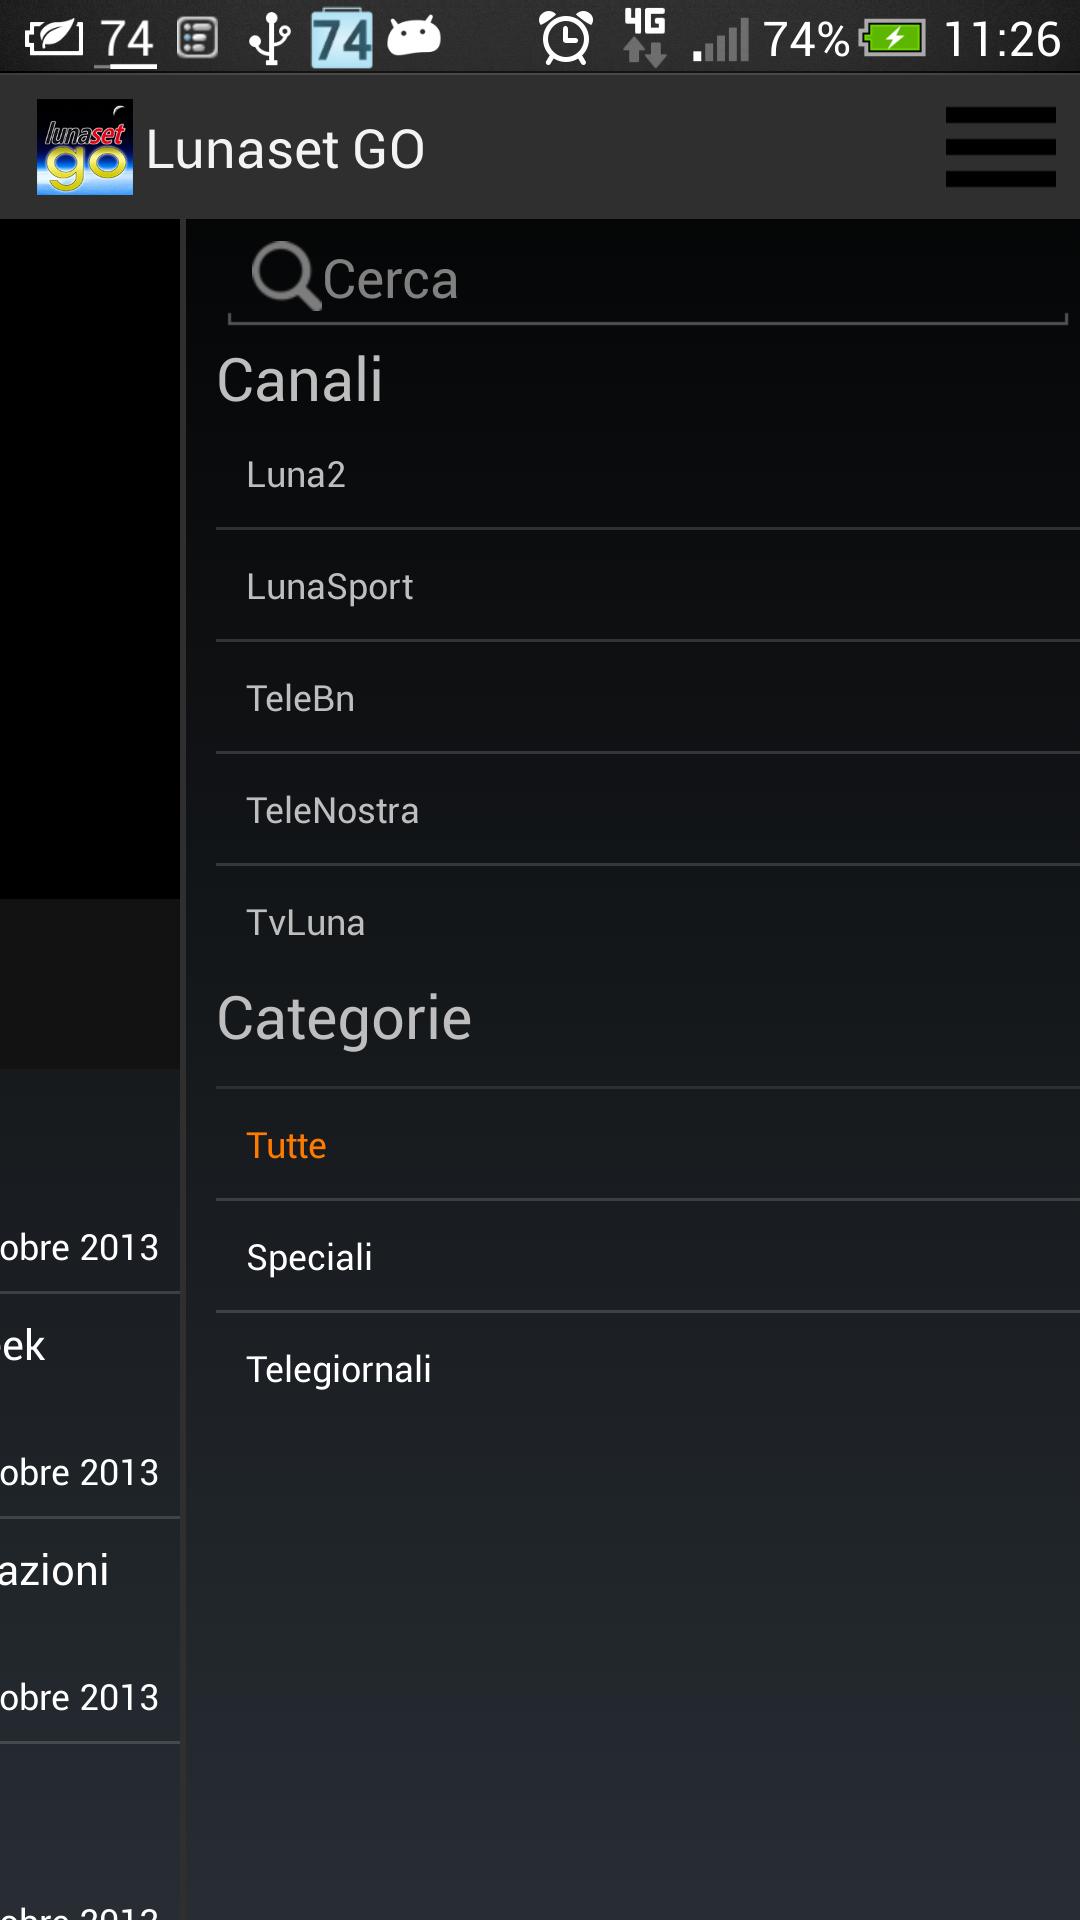Tap the battery charging icon
Image resolution: width=1080 pixels, height=1920 pixels.
coord(893,39)
